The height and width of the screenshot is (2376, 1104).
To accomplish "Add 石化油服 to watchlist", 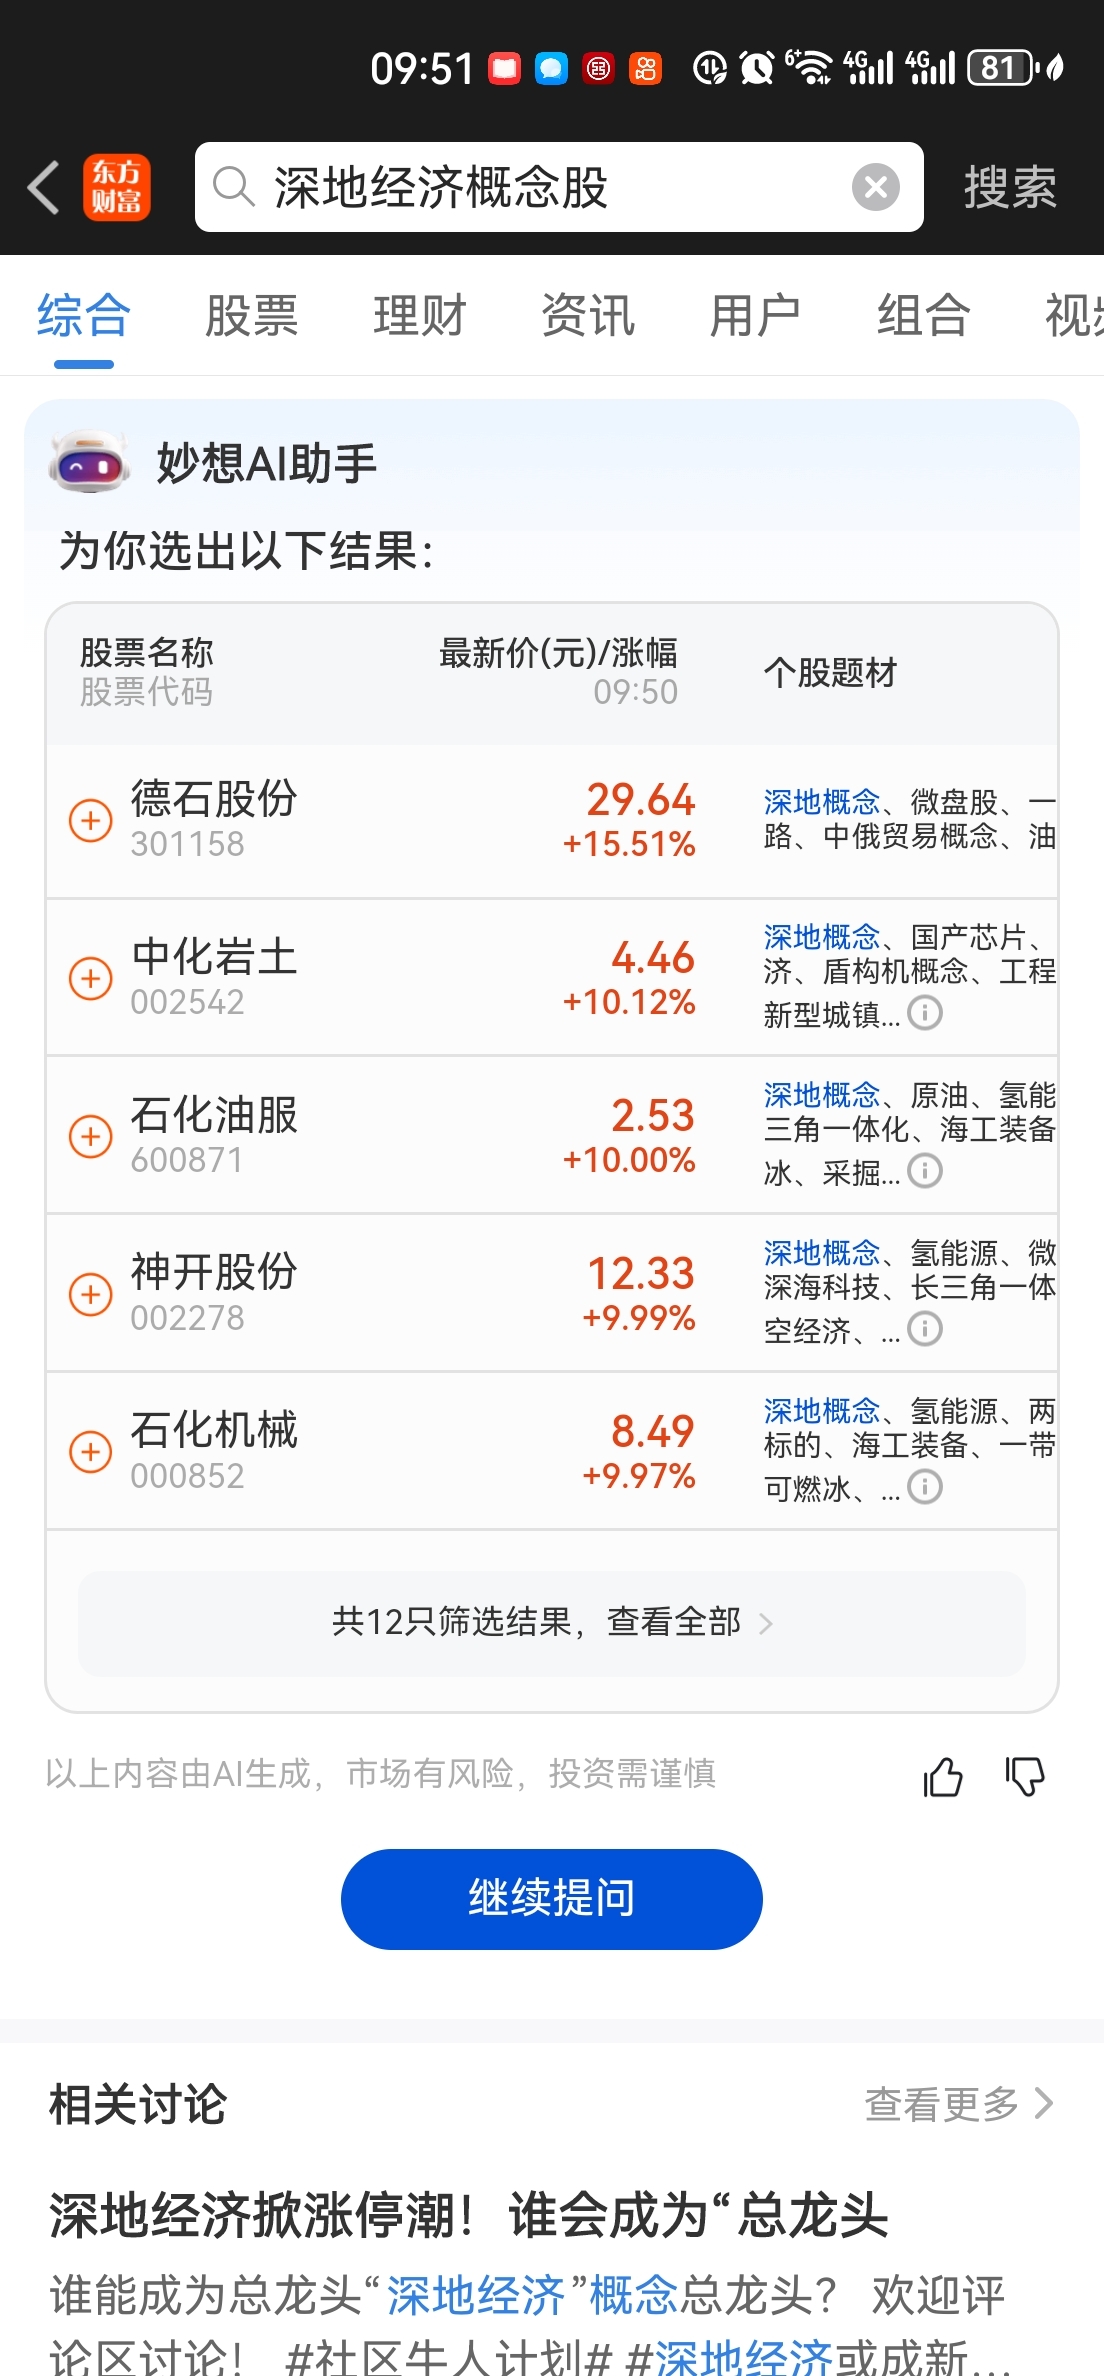I will (x=90, y=1136).
